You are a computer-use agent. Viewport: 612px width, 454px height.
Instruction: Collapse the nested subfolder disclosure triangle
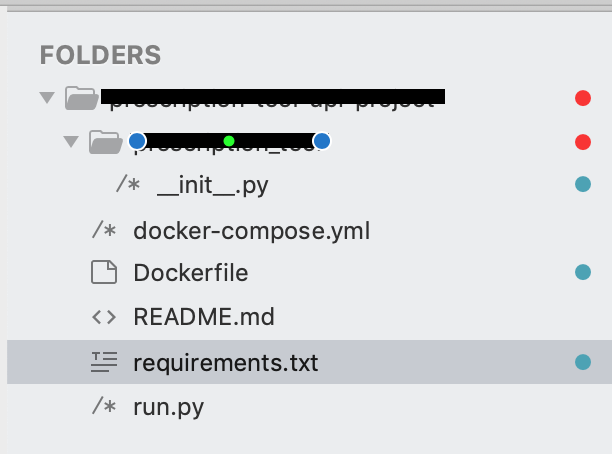tap(70, 142)
